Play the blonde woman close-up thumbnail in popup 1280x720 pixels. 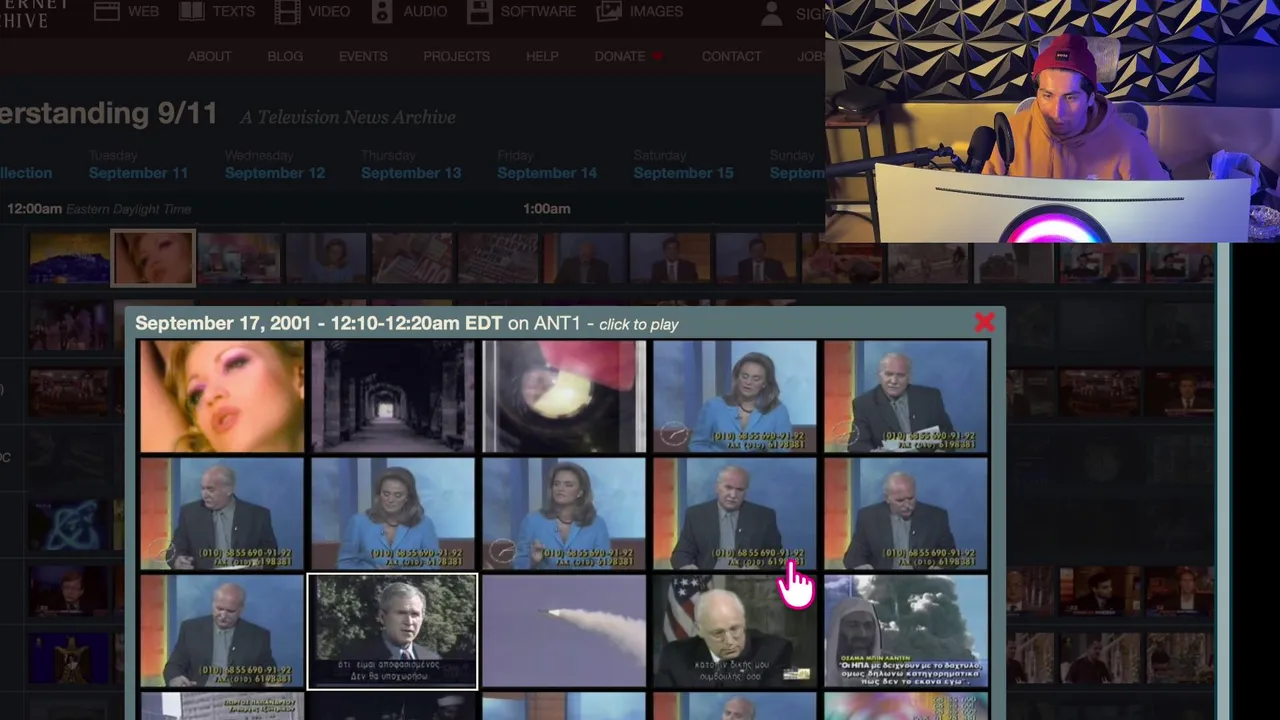(x=222, y=396)
